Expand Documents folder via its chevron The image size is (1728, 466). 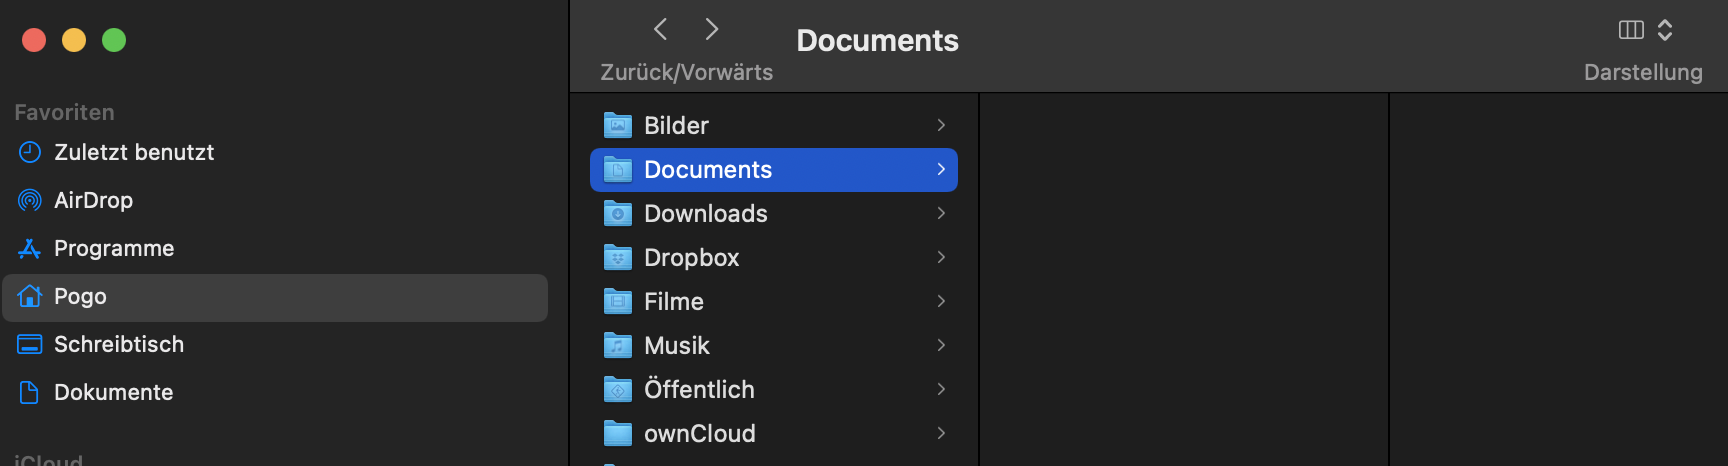[x=941, y=169]
